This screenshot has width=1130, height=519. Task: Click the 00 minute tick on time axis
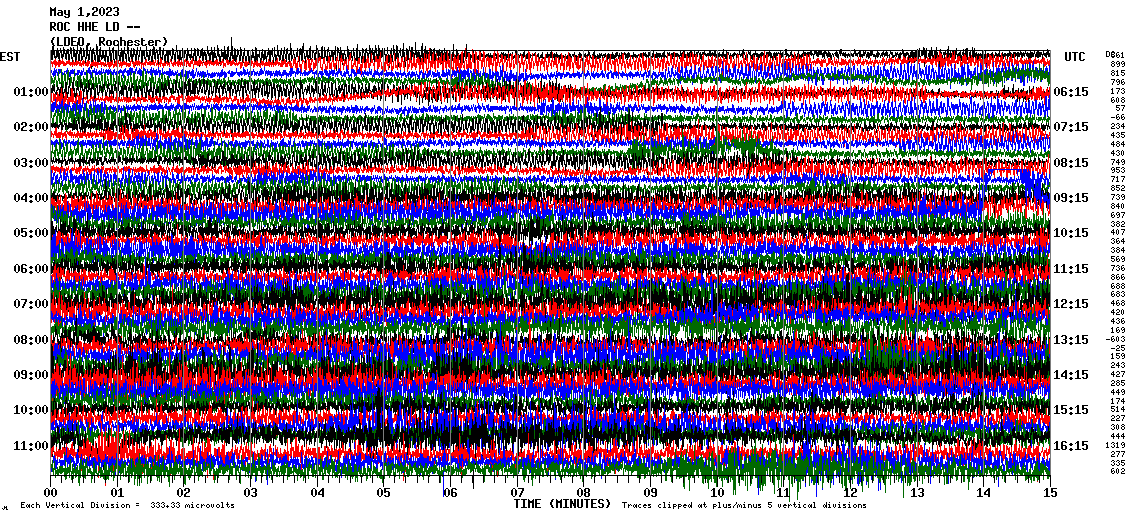[51, 493]
